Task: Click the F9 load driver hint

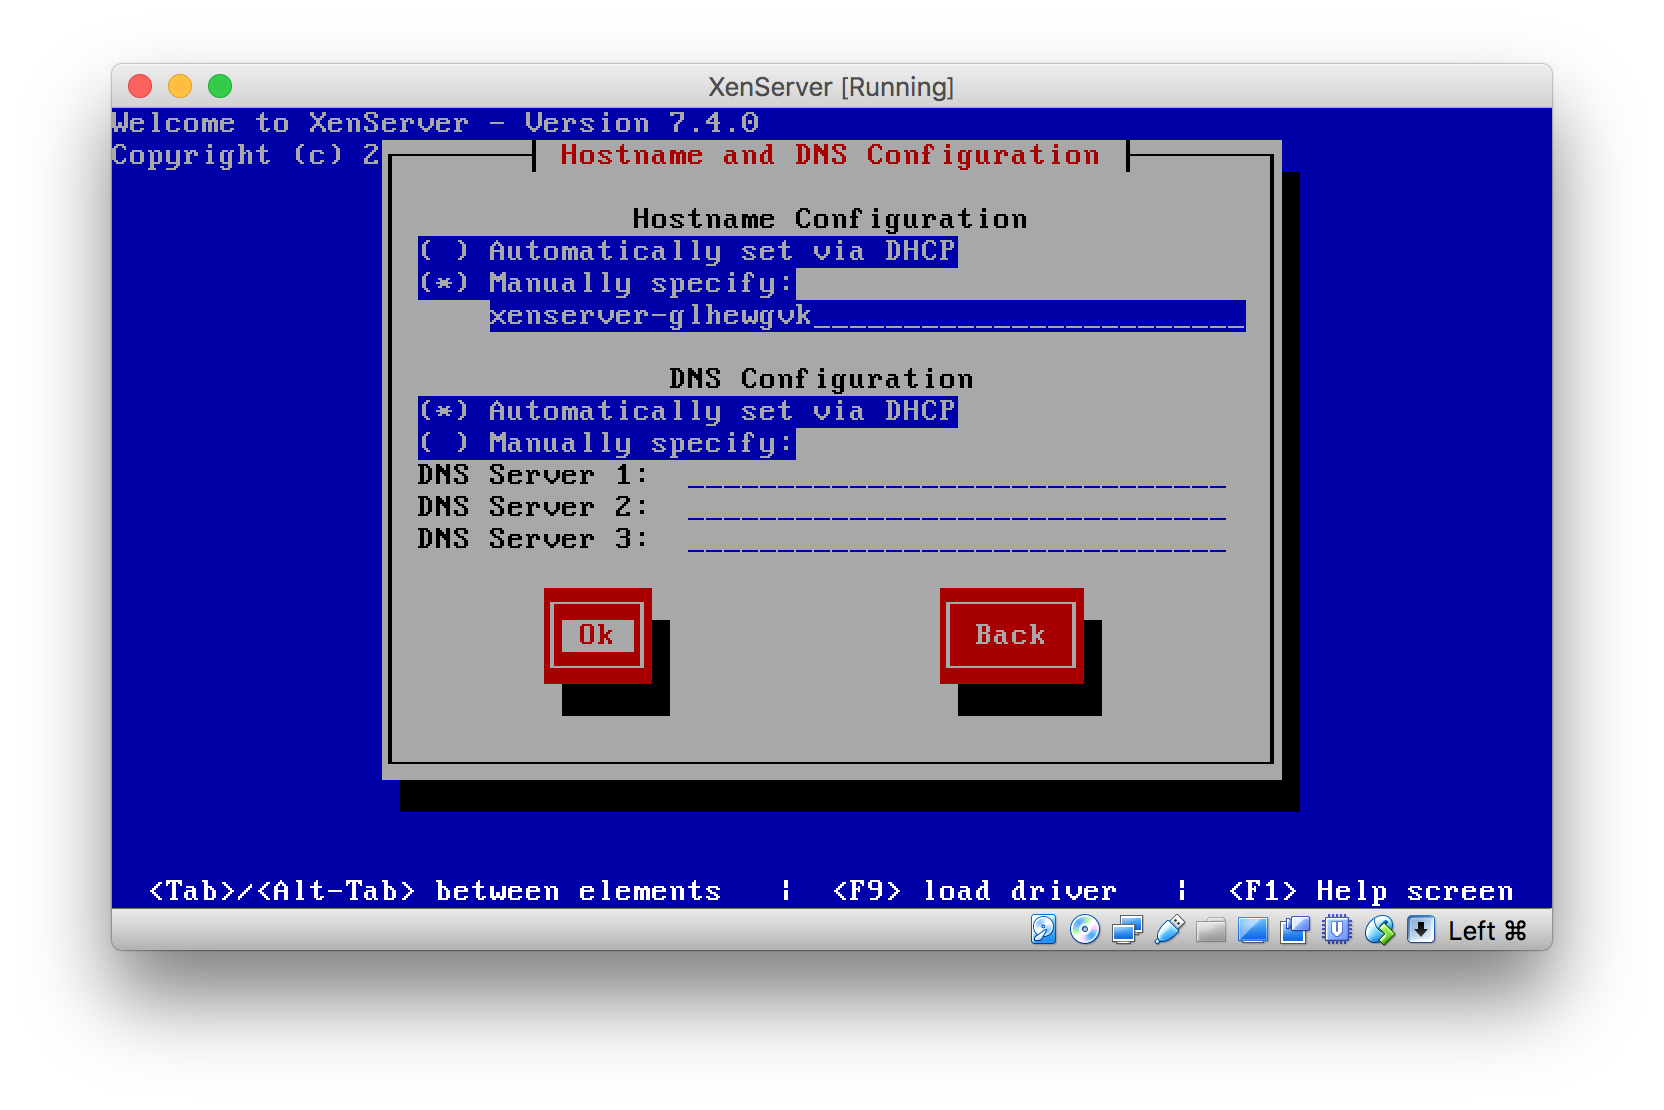Action: click(975, 891)
